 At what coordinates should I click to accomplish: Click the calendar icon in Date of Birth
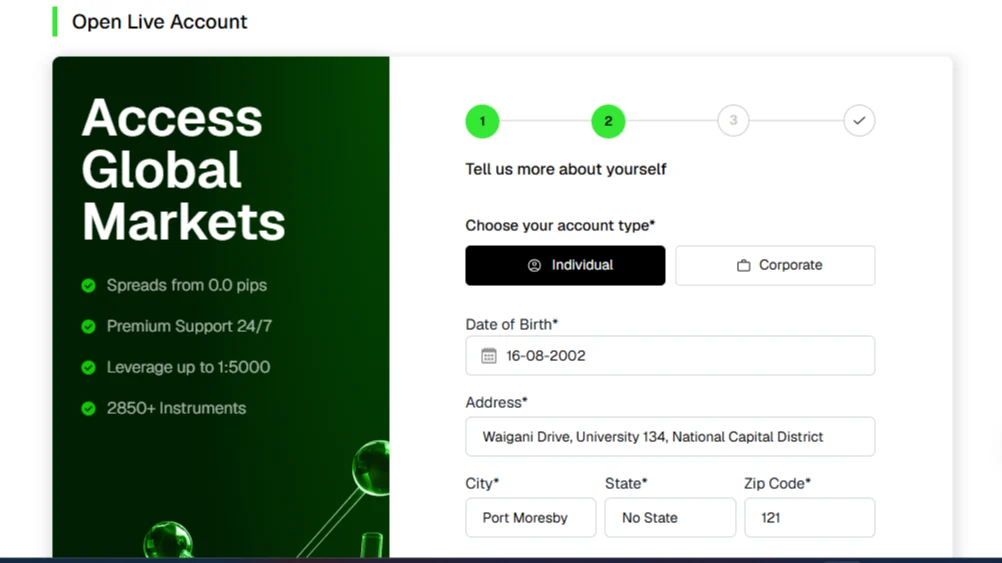point(488,356)
